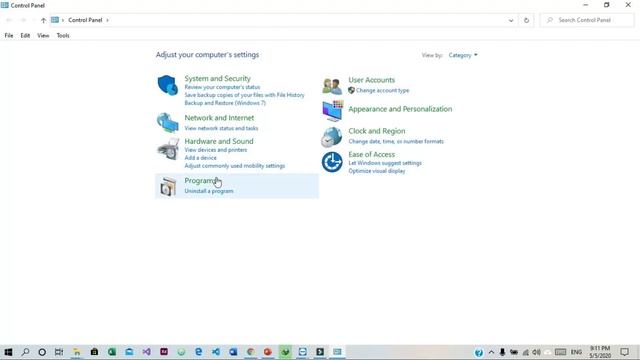Click the Clock and Region globe icon

tap(331, 137)
